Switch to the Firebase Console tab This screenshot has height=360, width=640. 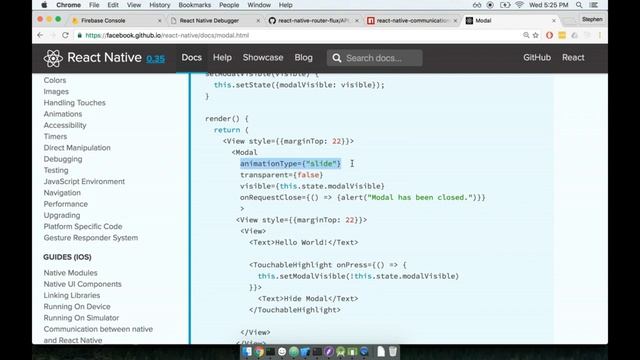[x=103, y=20]
